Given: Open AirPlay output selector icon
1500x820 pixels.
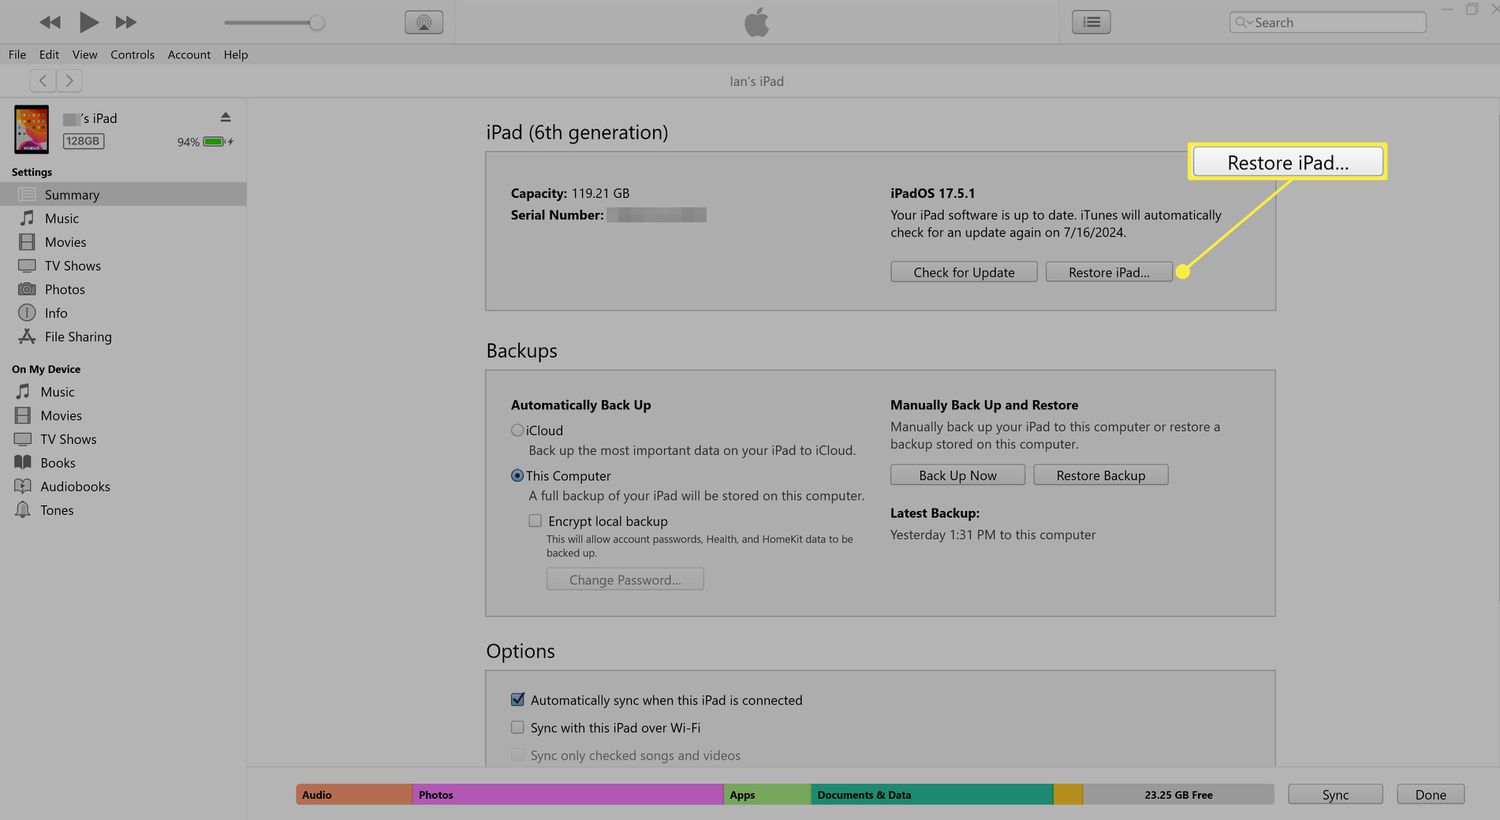Looking at the screenshot, I should (424, 22).
